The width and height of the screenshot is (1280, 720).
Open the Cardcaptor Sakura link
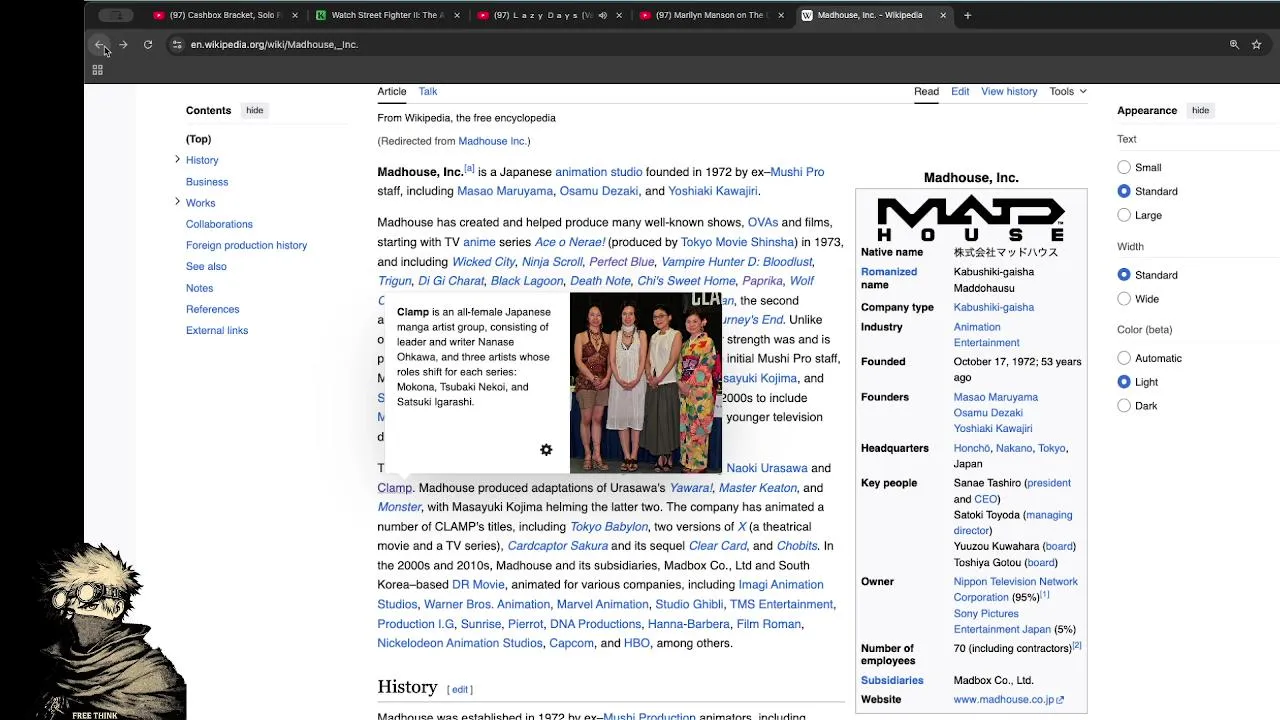(557, 546)
